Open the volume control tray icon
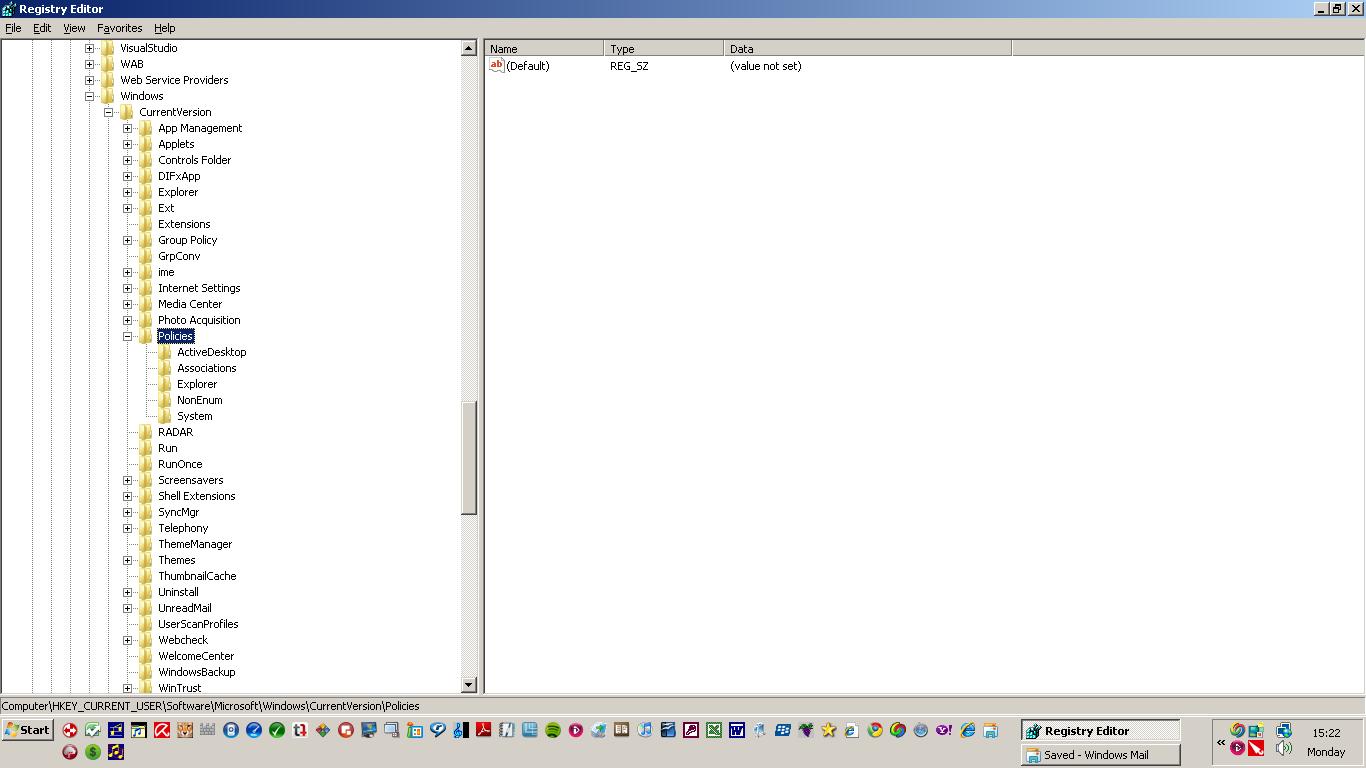Image resolution: width=1366 pixels, height=768 pixels. click(x=1284, y=749)
